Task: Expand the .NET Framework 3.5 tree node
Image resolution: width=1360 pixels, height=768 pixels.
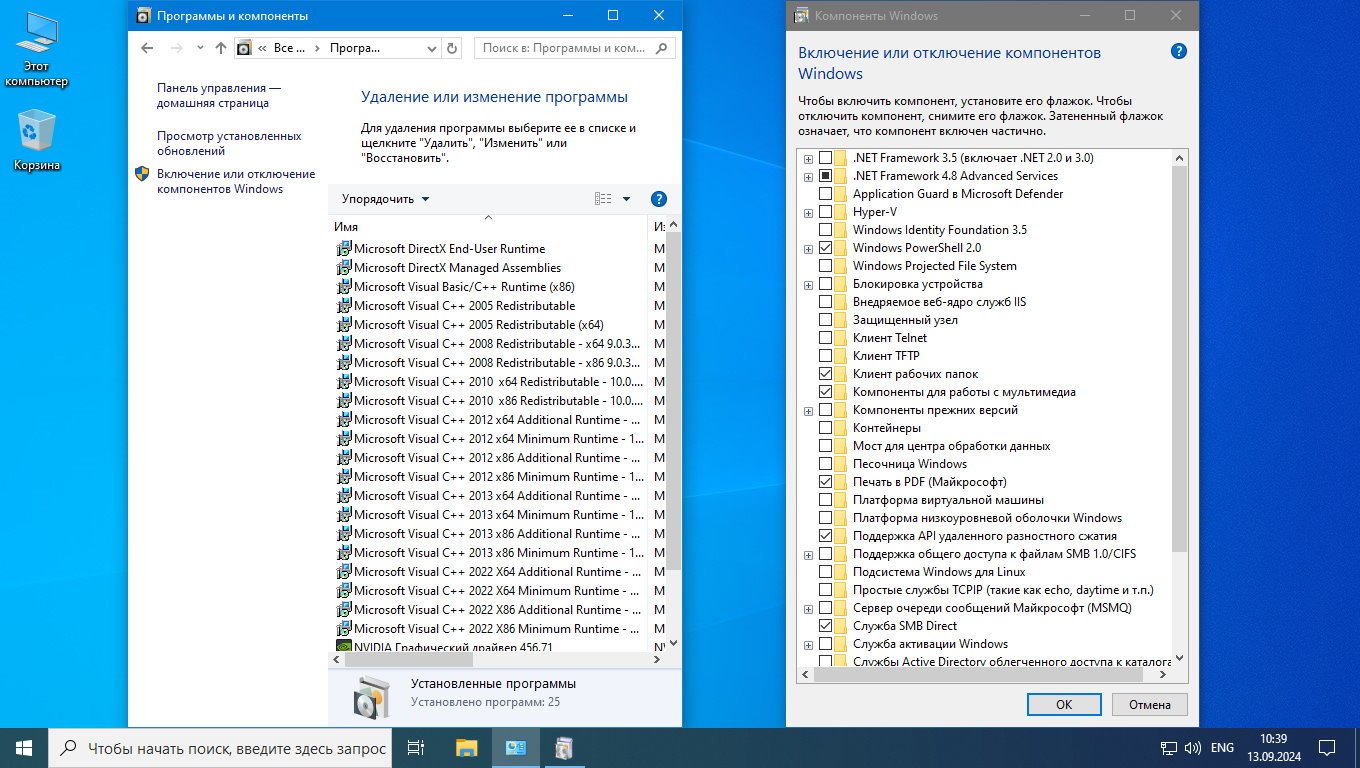Action: tap(808, 158)
